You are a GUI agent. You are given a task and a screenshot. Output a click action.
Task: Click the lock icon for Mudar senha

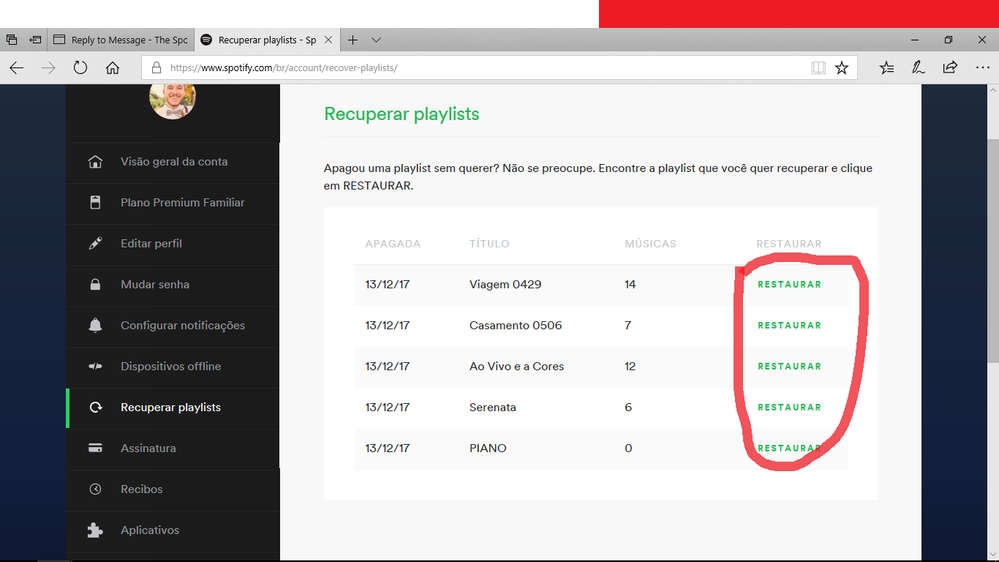(95, 284)
